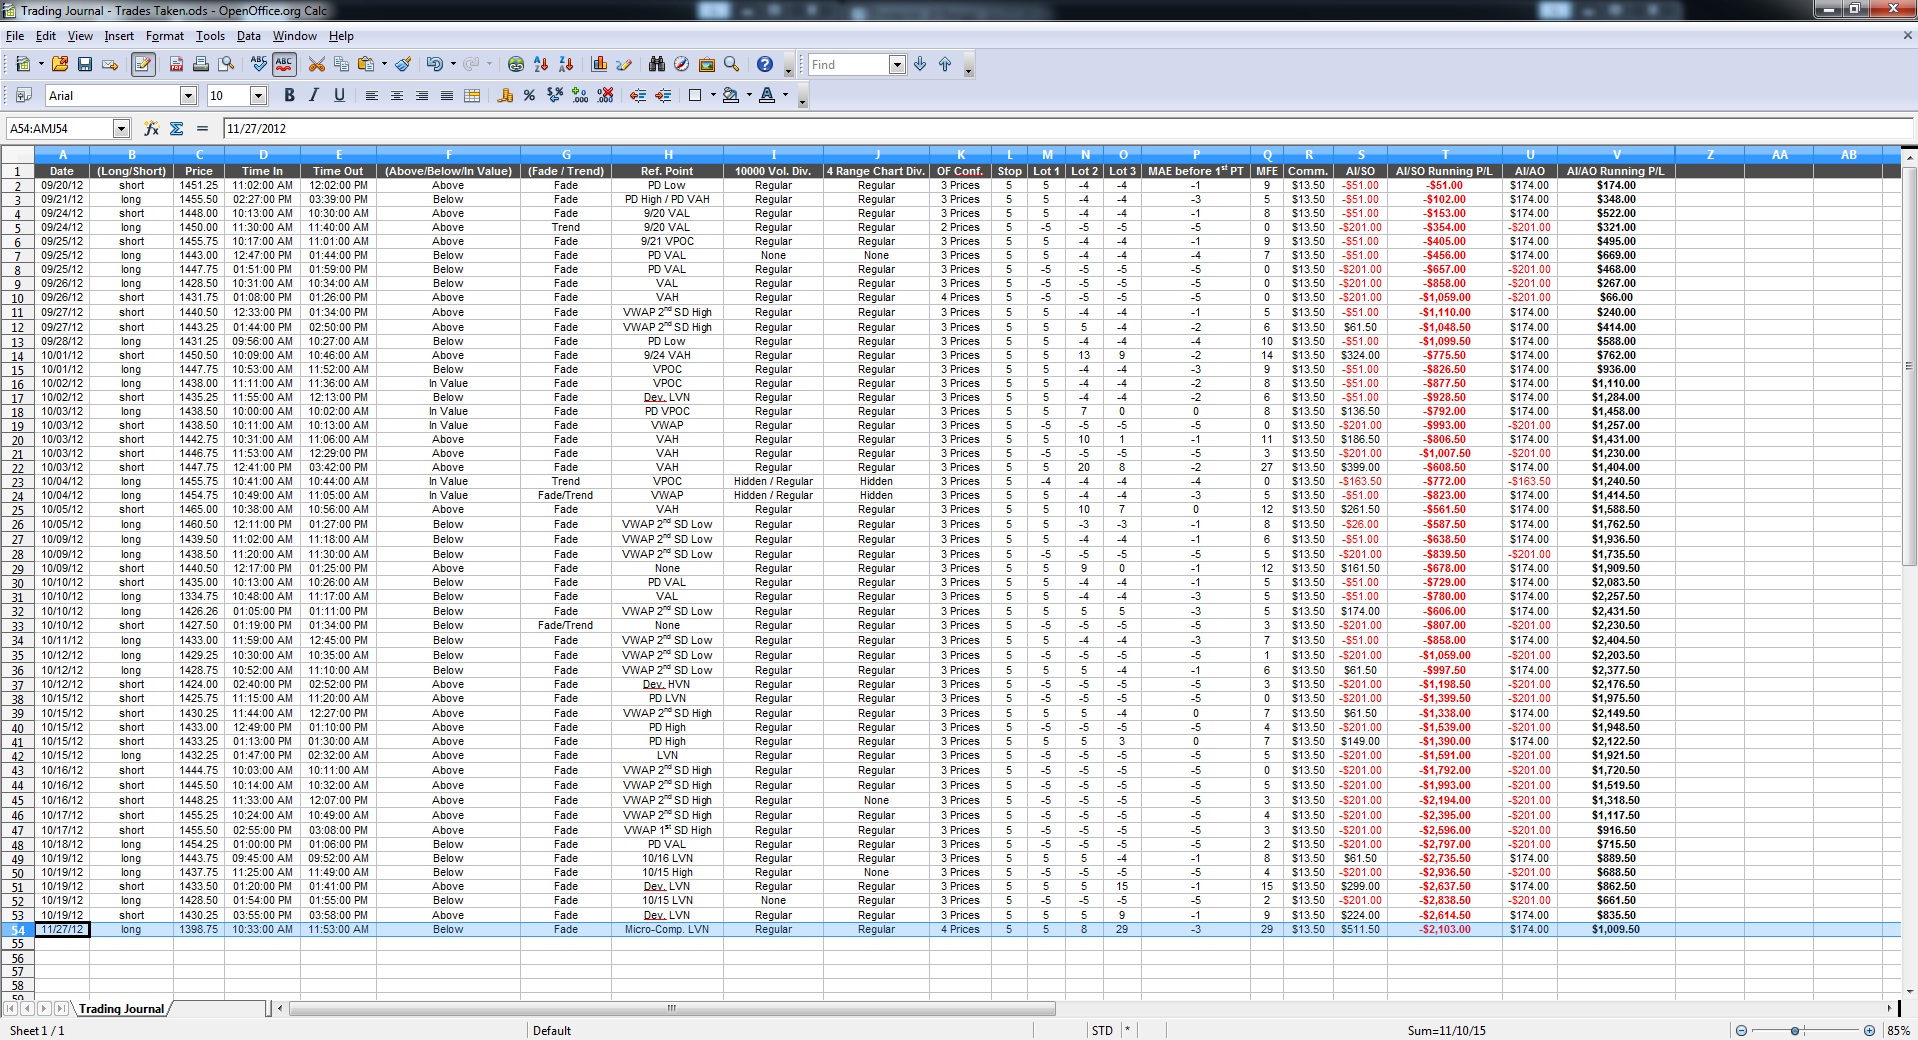Find previous with the up arrow
The image size is (1918, 1040).
(945, 64)
